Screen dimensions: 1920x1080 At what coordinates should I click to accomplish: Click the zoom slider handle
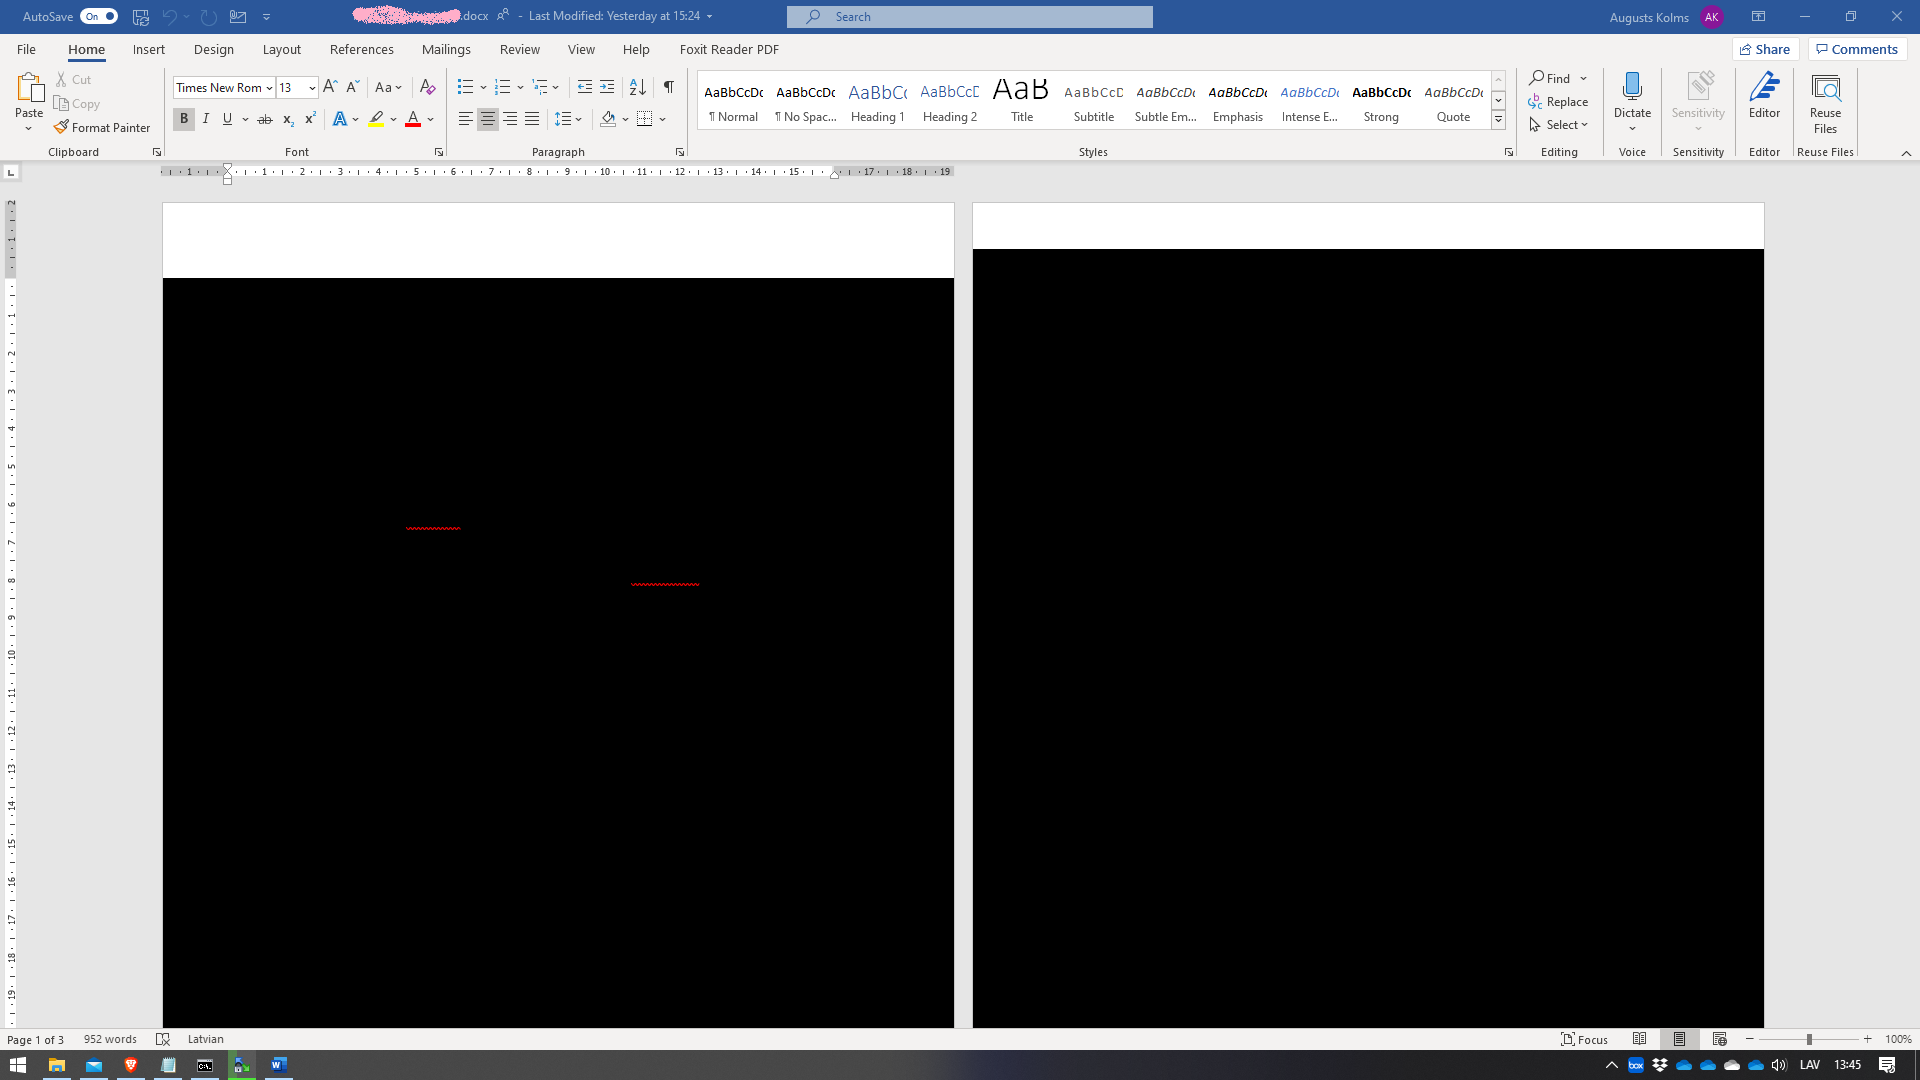[x=1809, y=1039]
